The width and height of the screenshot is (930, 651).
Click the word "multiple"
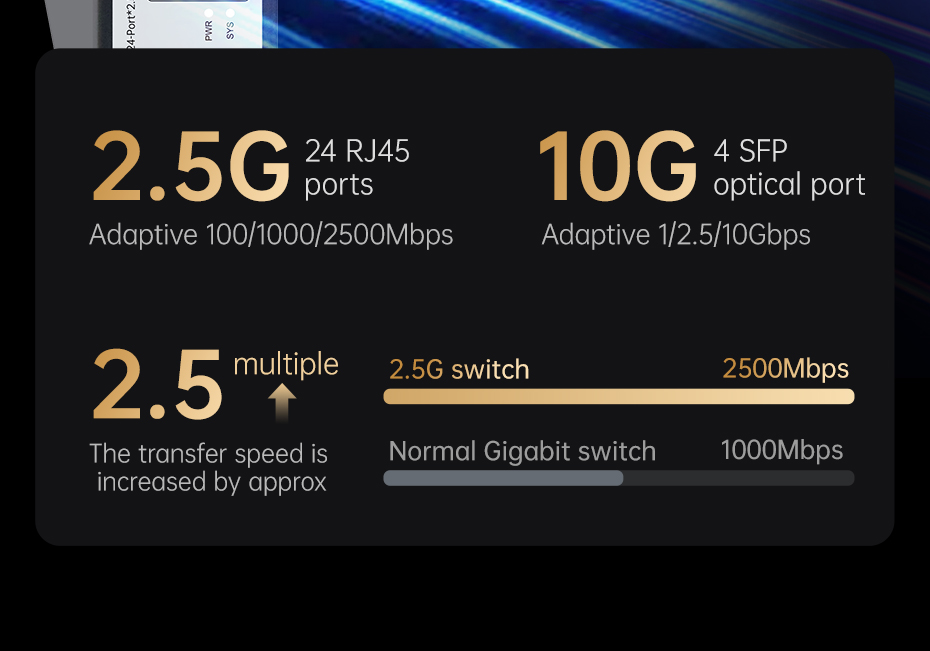tap(286, 364)
